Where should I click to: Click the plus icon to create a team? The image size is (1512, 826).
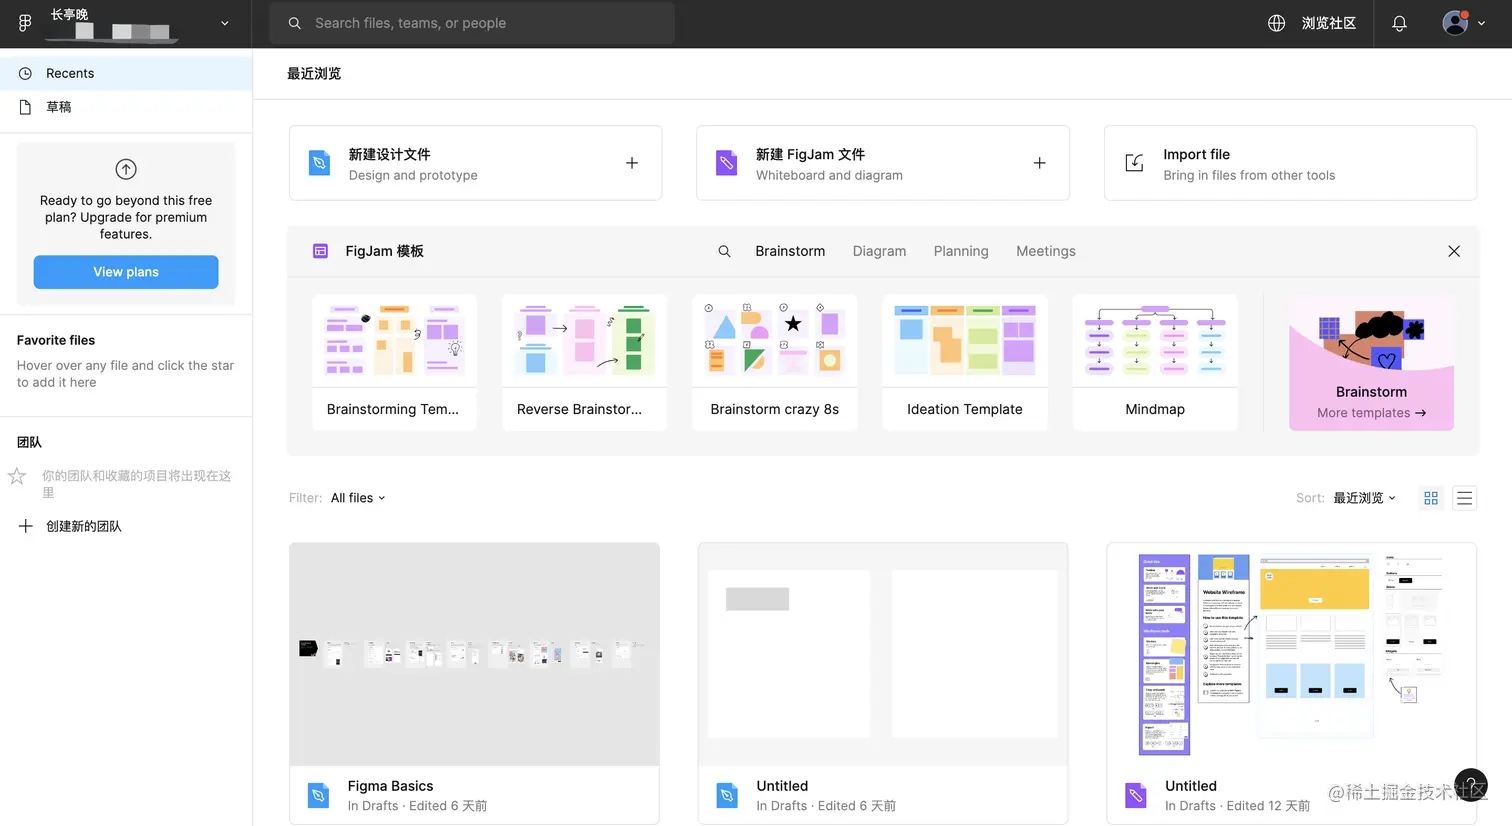[26, 526]
